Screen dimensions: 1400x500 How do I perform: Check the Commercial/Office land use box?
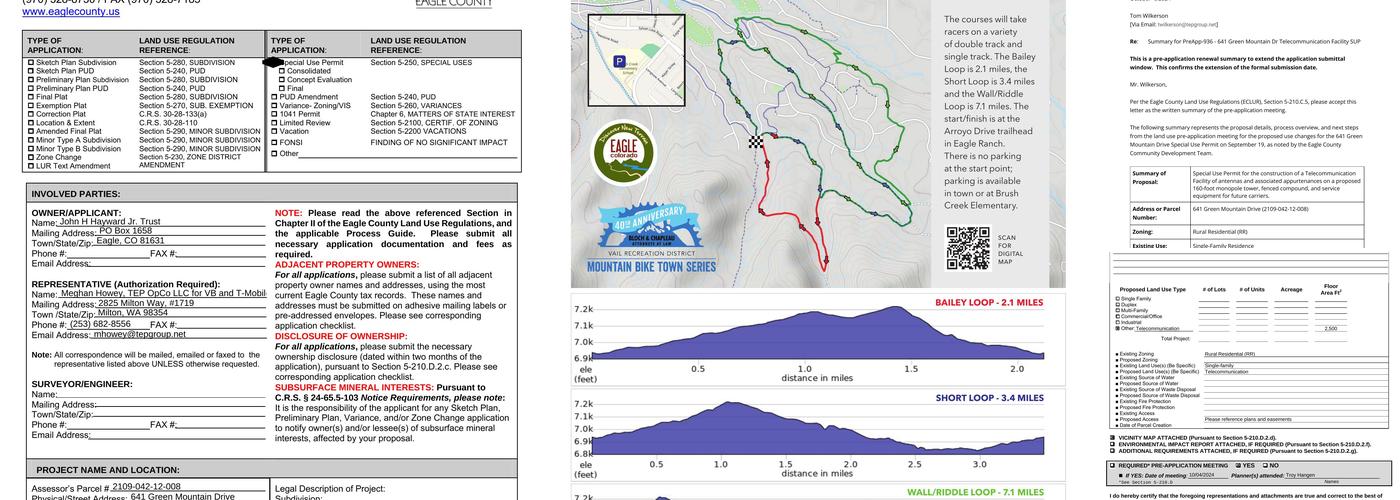(1118, 316)
